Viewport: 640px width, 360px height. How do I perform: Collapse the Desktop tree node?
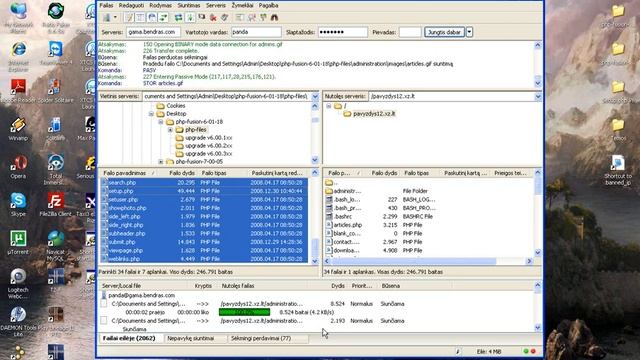tap(151, 114)
